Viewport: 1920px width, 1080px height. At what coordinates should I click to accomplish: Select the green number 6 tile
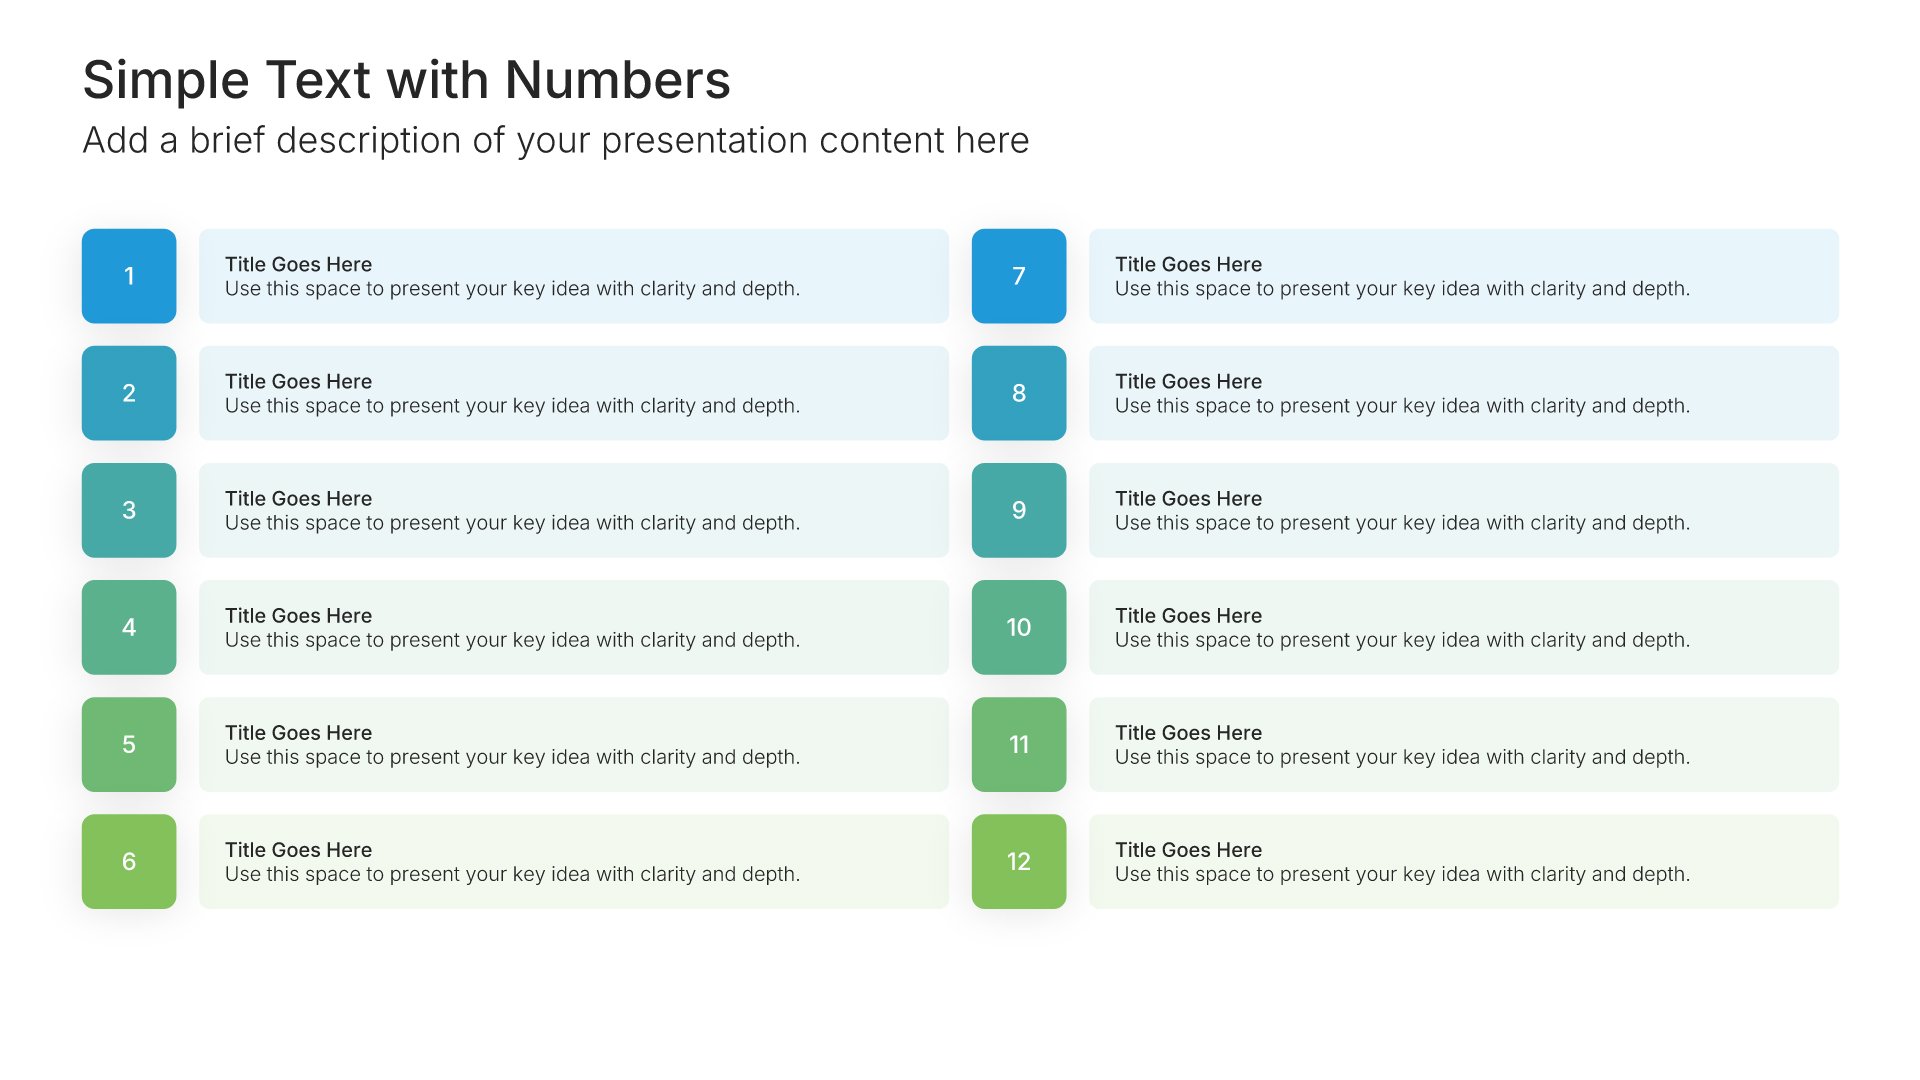click(129, 861)
